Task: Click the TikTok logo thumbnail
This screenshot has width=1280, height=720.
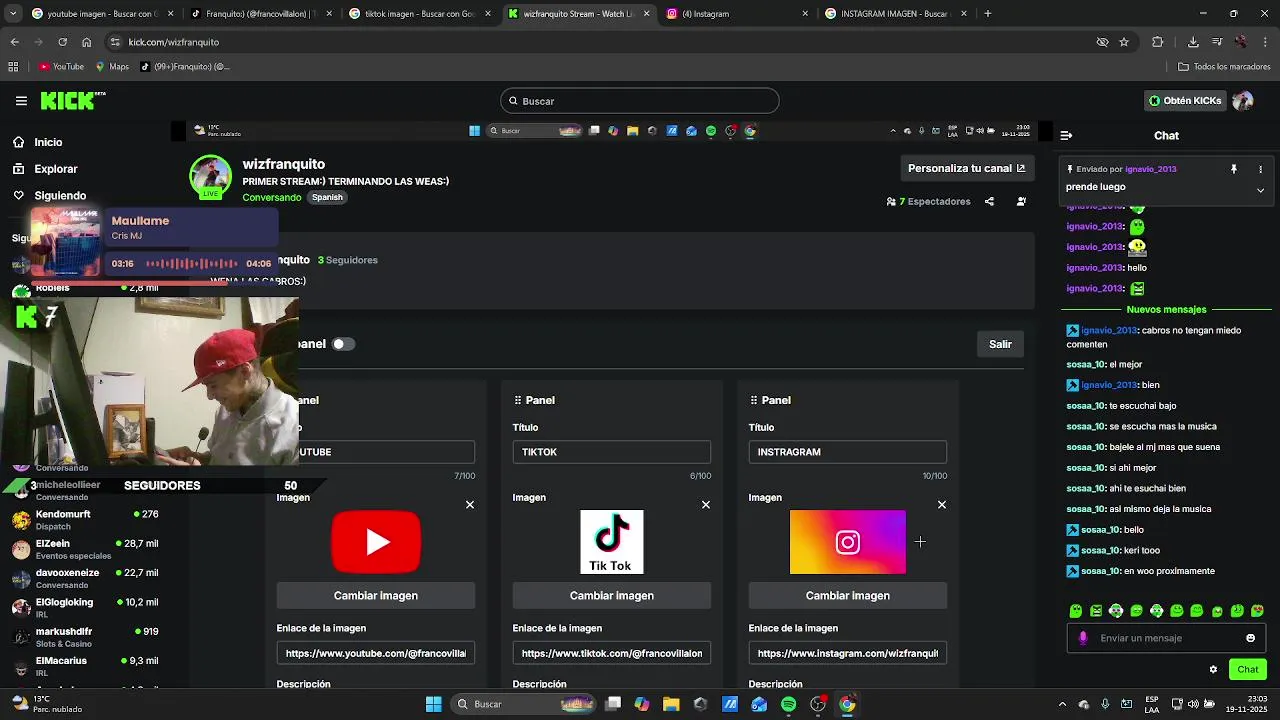Action: 612,542
